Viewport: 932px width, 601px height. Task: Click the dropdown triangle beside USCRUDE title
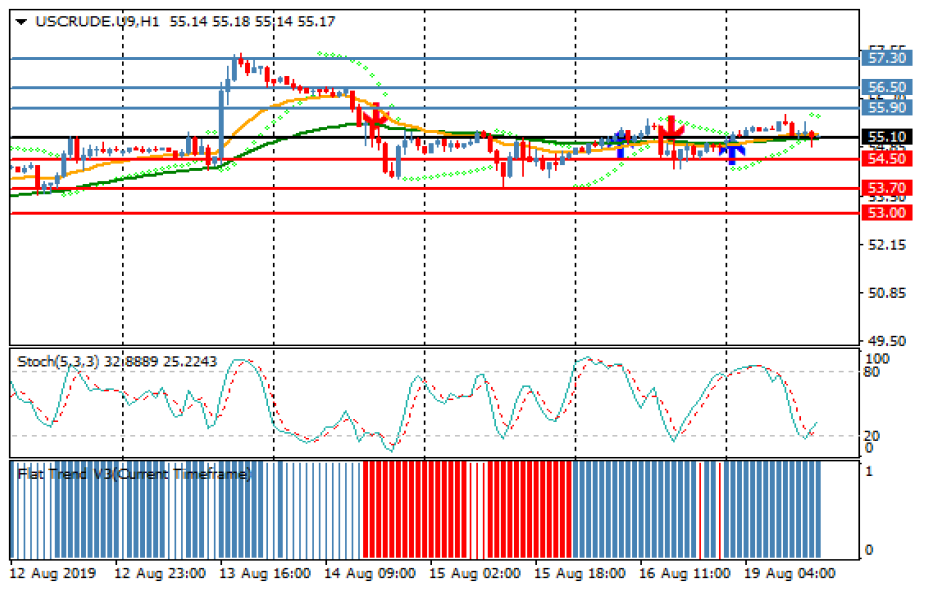[21, 20]
